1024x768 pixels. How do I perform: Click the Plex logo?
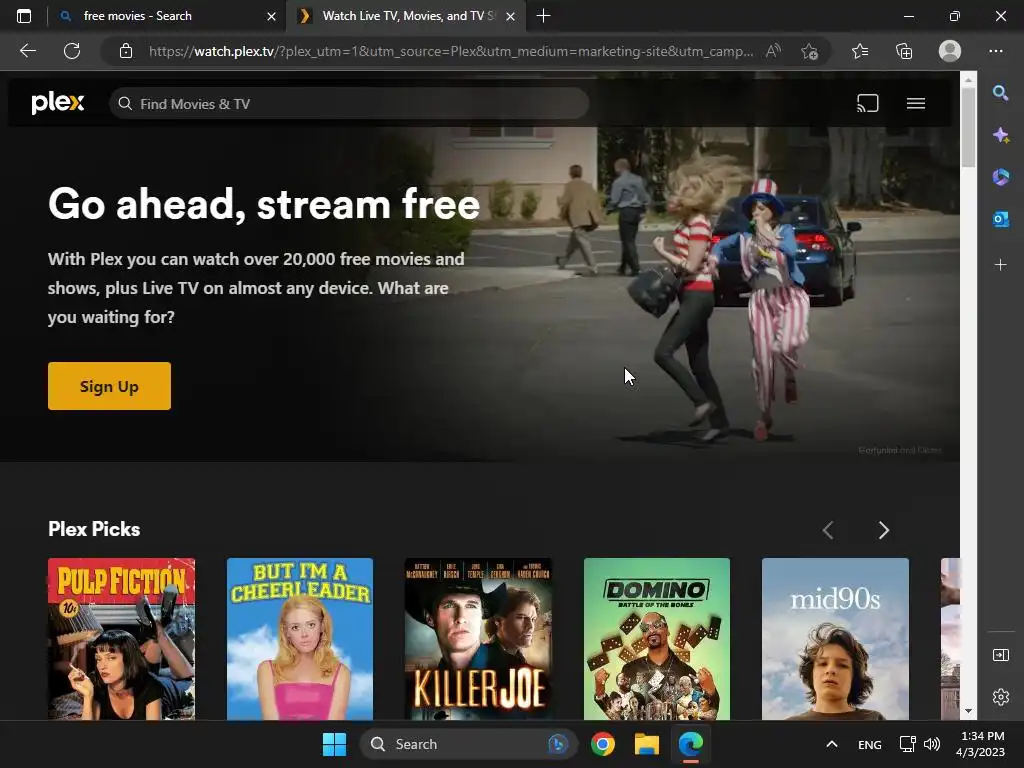coord(57,103)
